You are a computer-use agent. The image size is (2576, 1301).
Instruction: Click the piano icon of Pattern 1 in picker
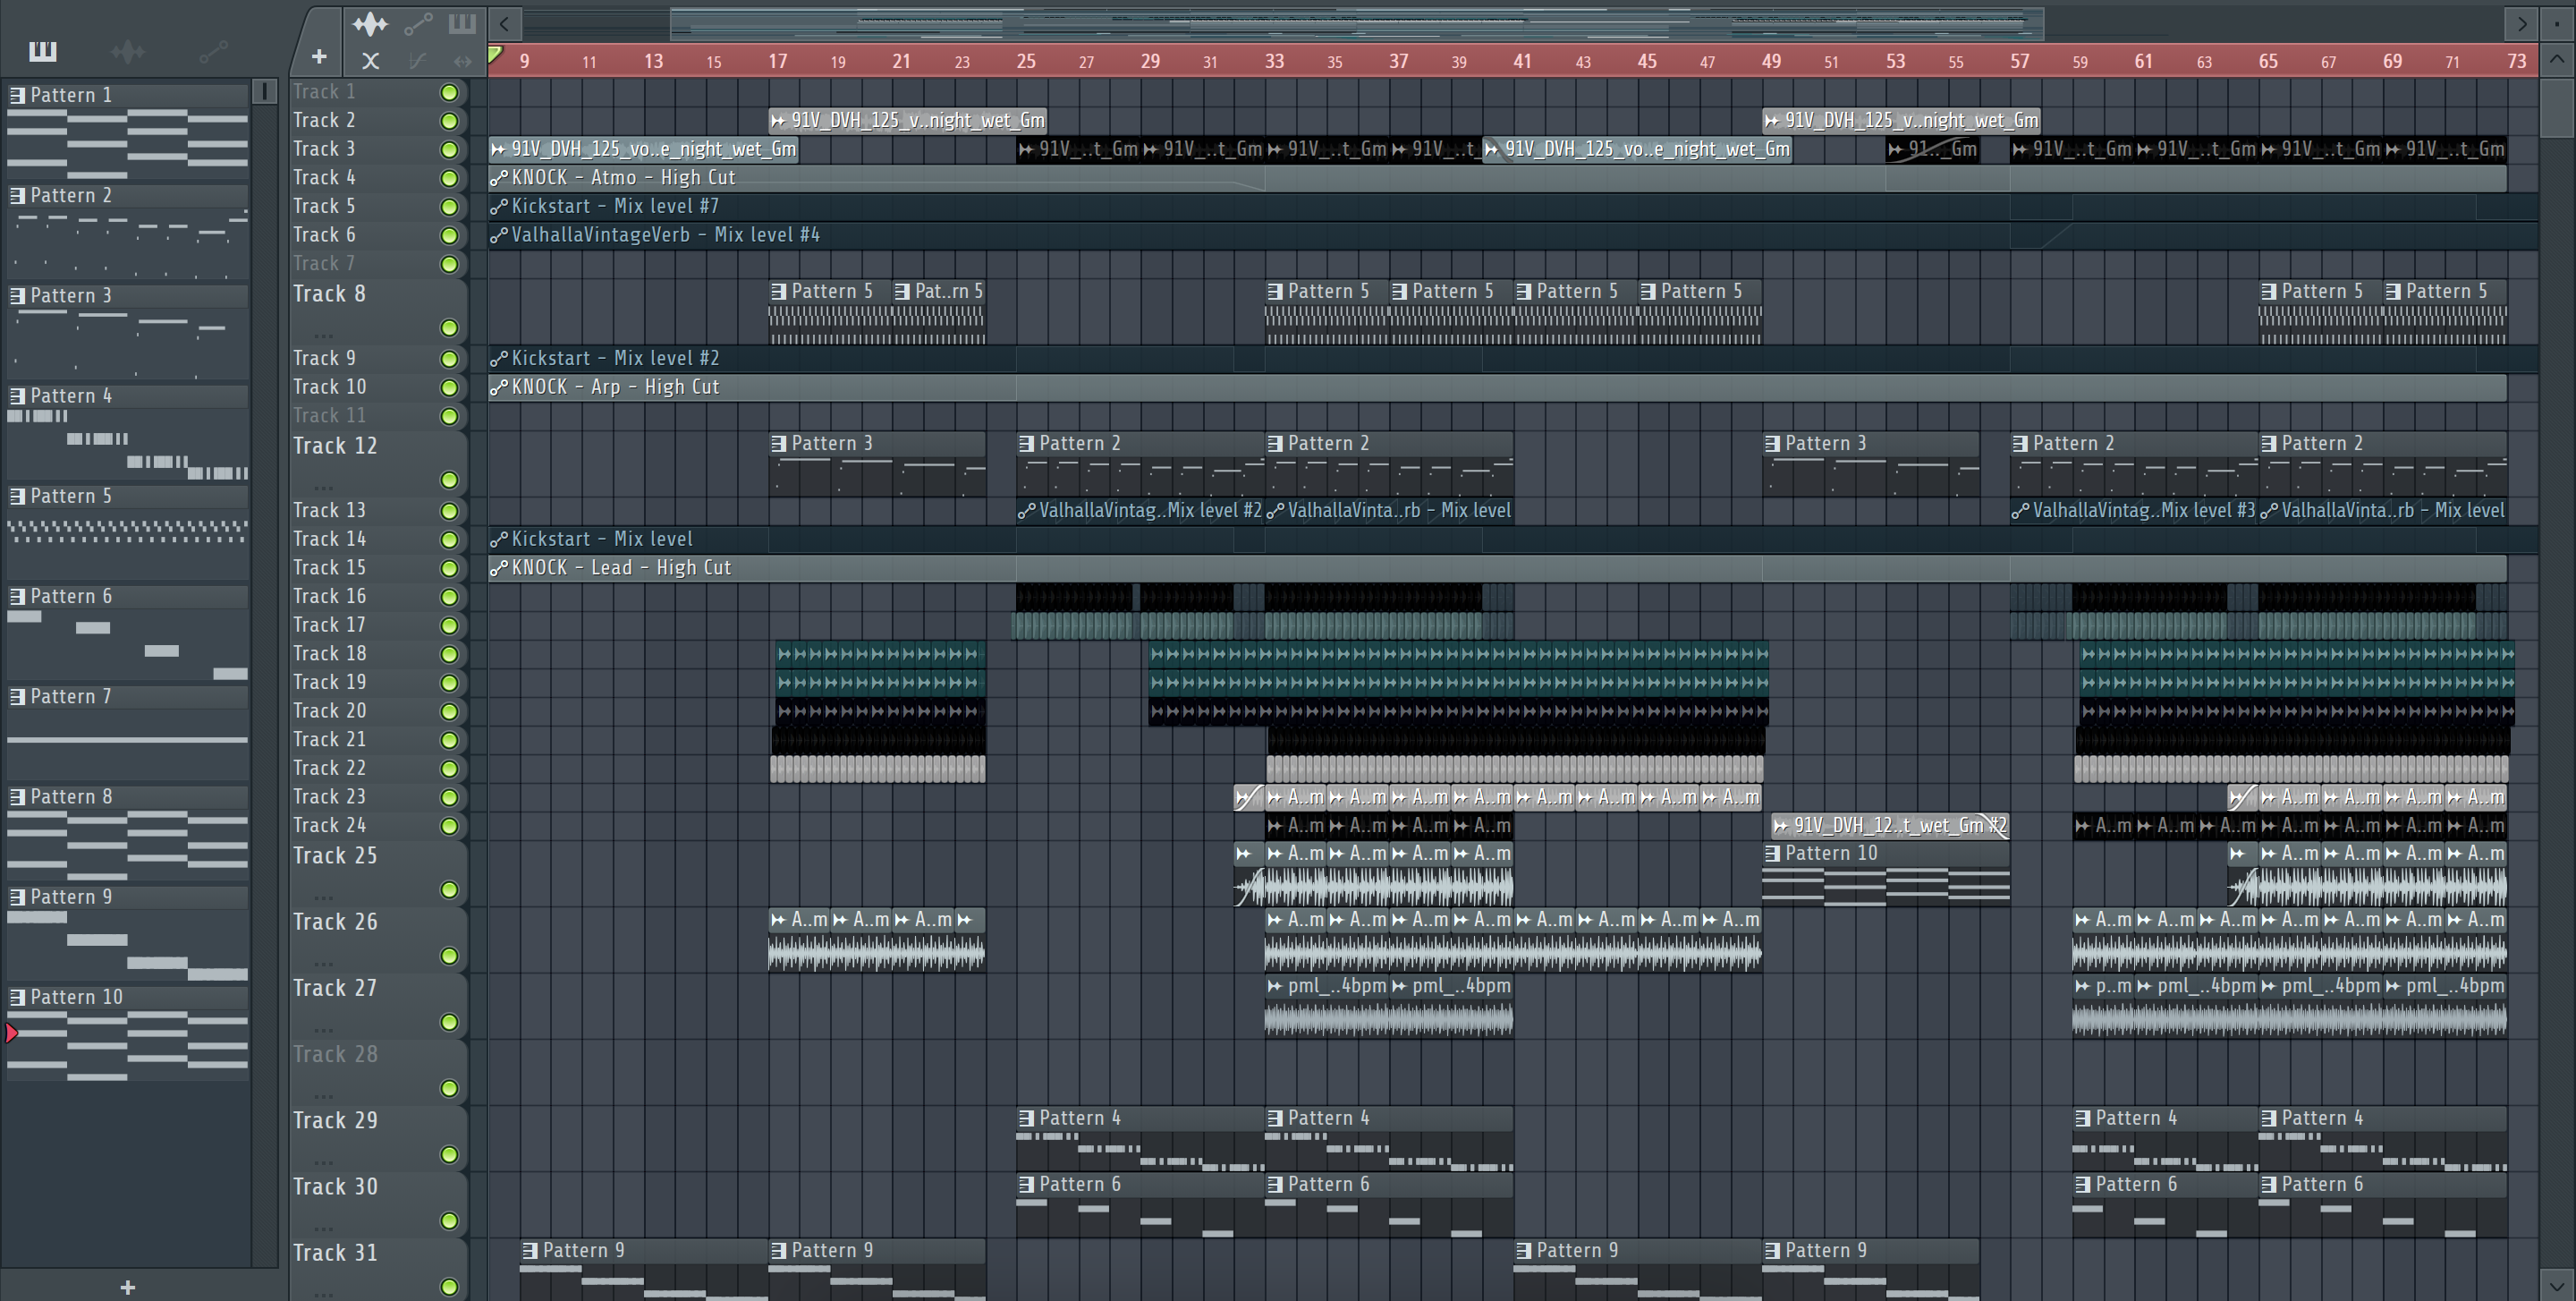17,95
